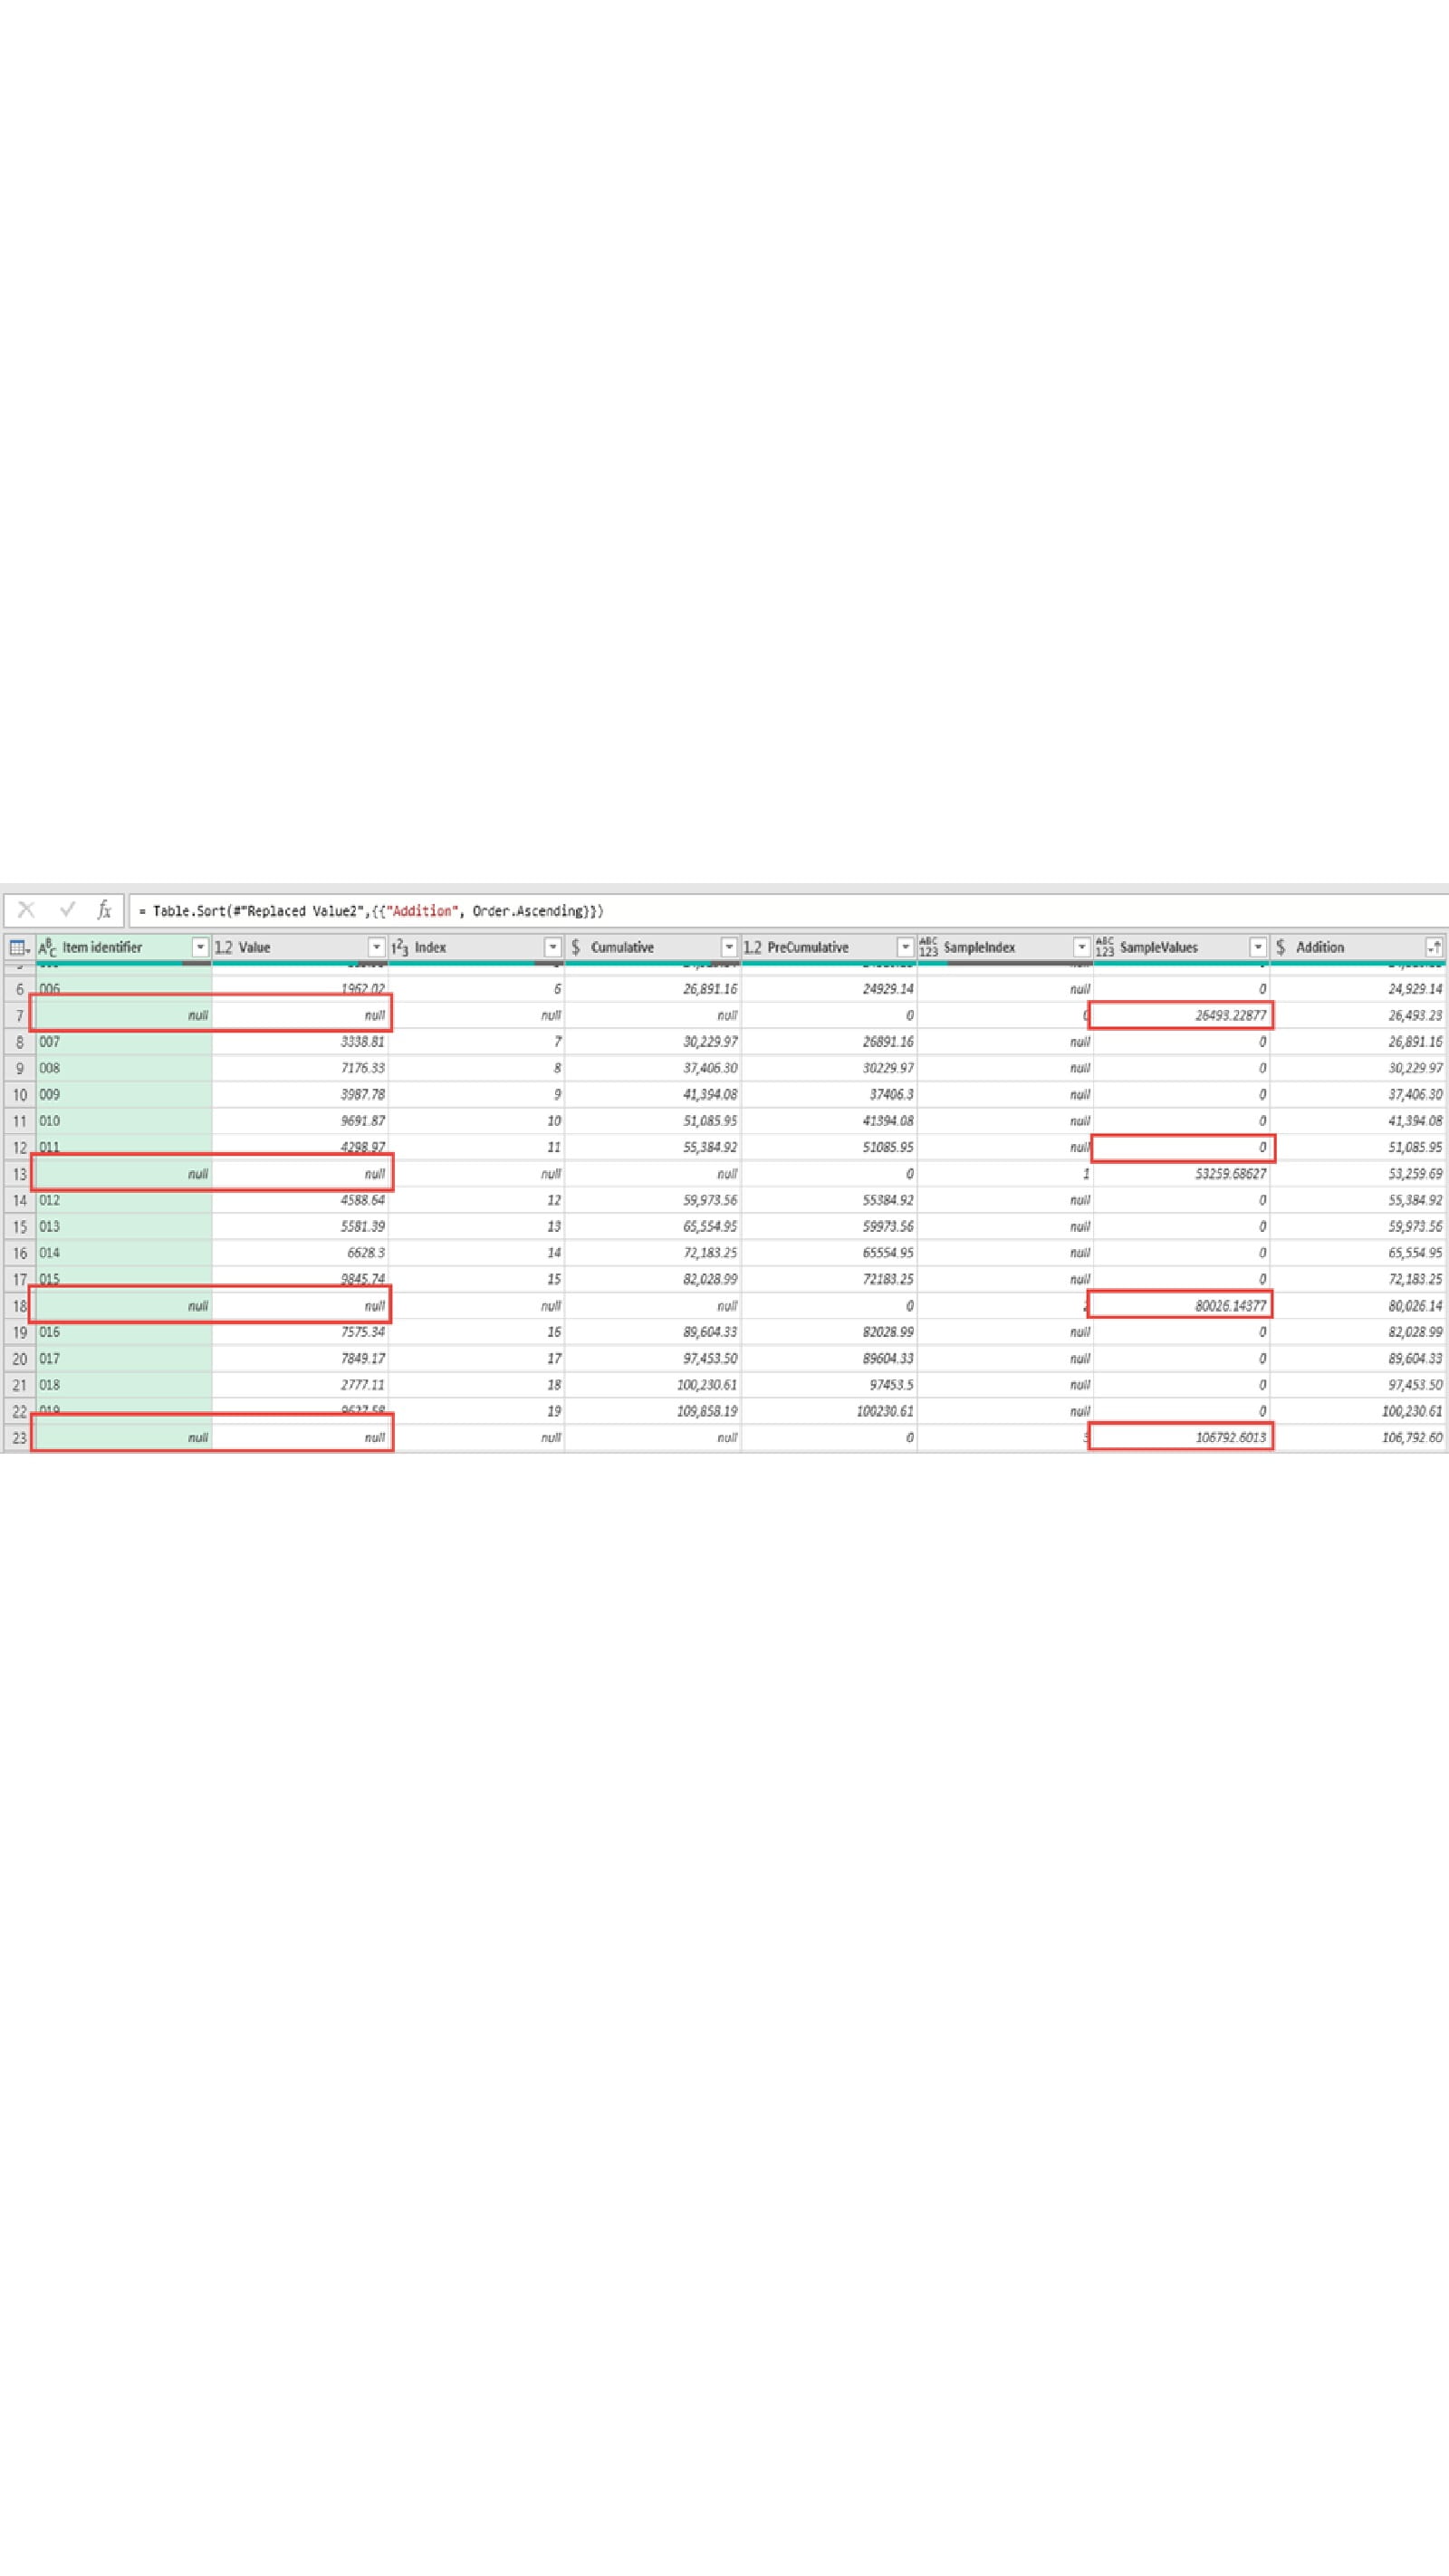This screenshot has height=2576, width=1449.
Task: Open the Value column filter dropdown
Action: point(376,947)
